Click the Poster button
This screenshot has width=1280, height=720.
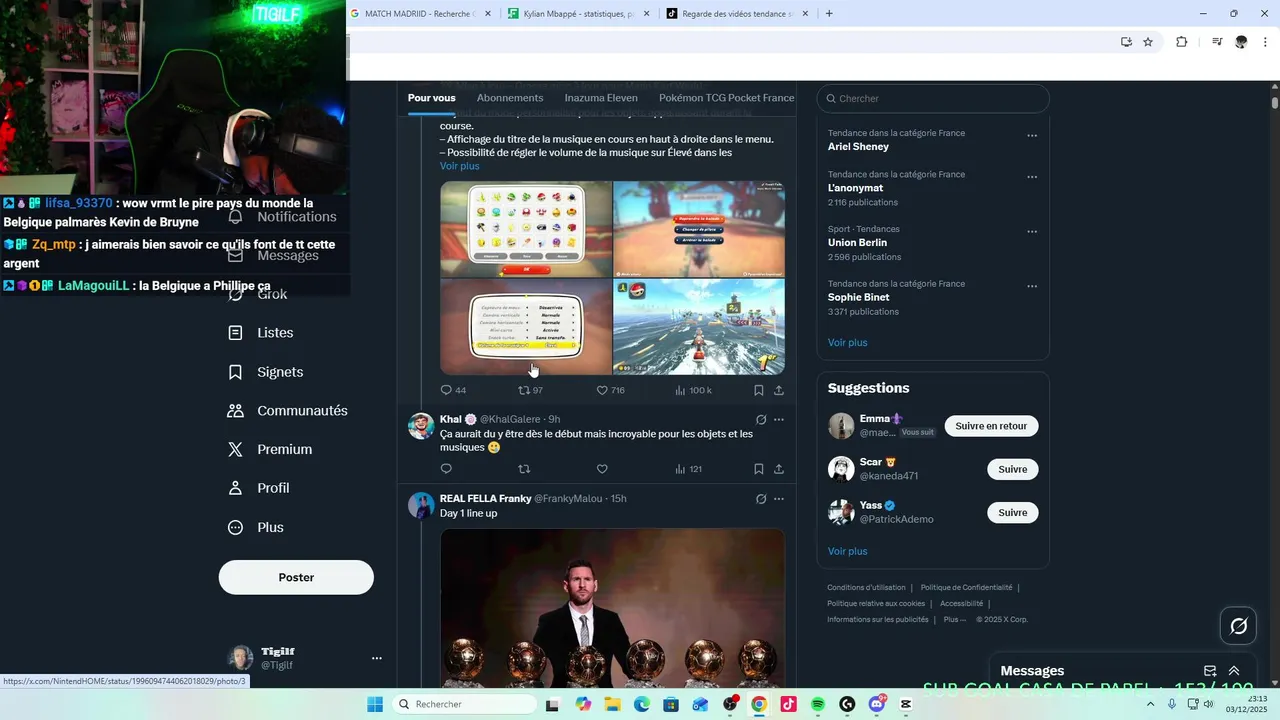click(x=296, y=577)
